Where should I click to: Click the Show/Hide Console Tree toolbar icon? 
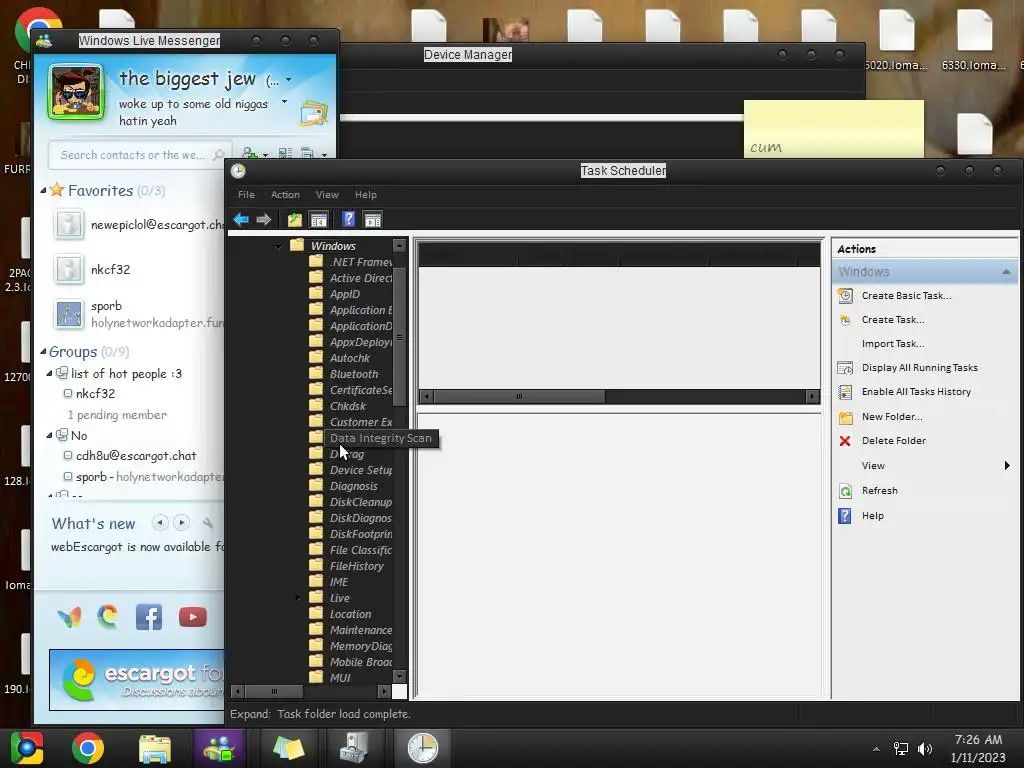[319, 219]
